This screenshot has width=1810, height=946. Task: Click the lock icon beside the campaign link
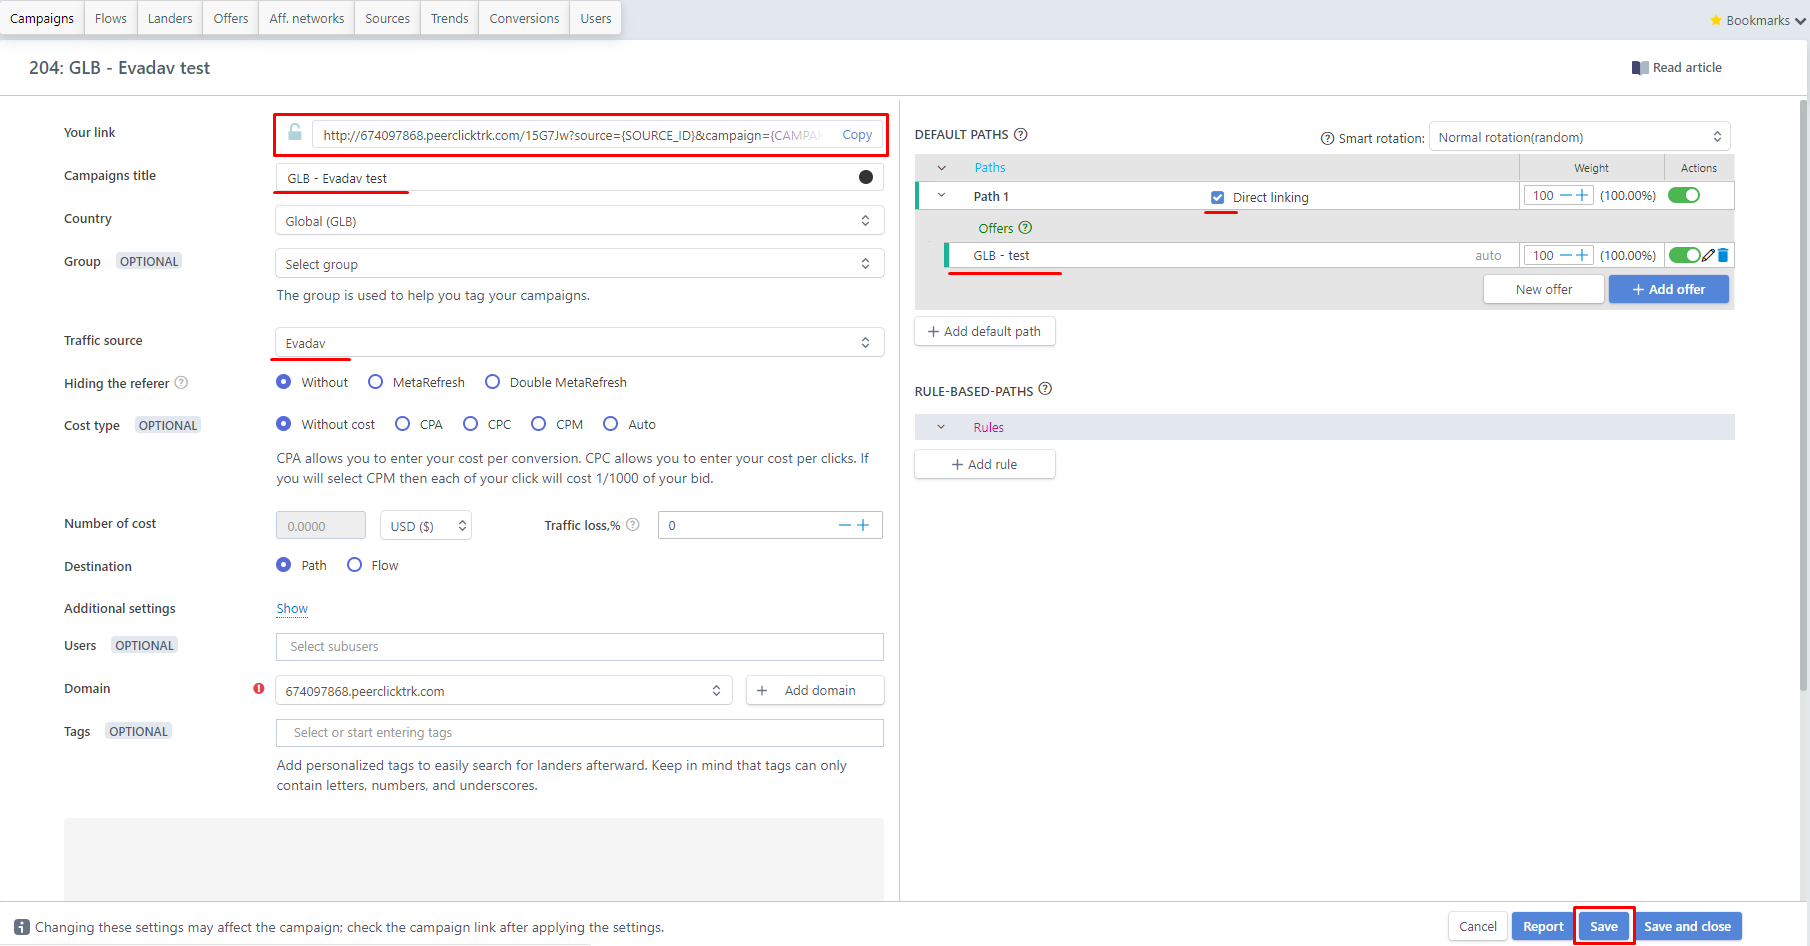coord(295,132)
